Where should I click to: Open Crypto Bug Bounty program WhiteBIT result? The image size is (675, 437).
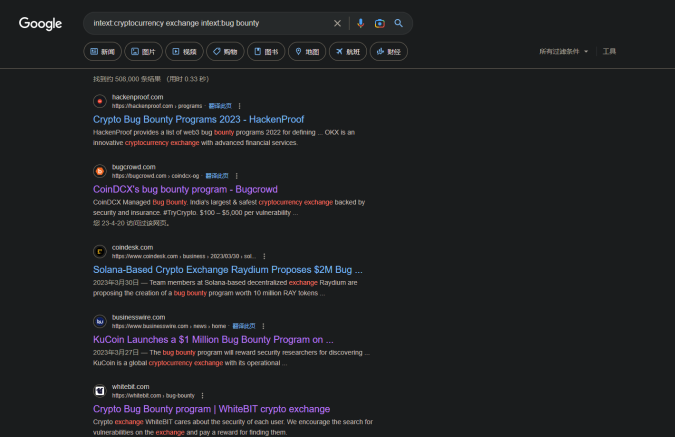(211, 409)
